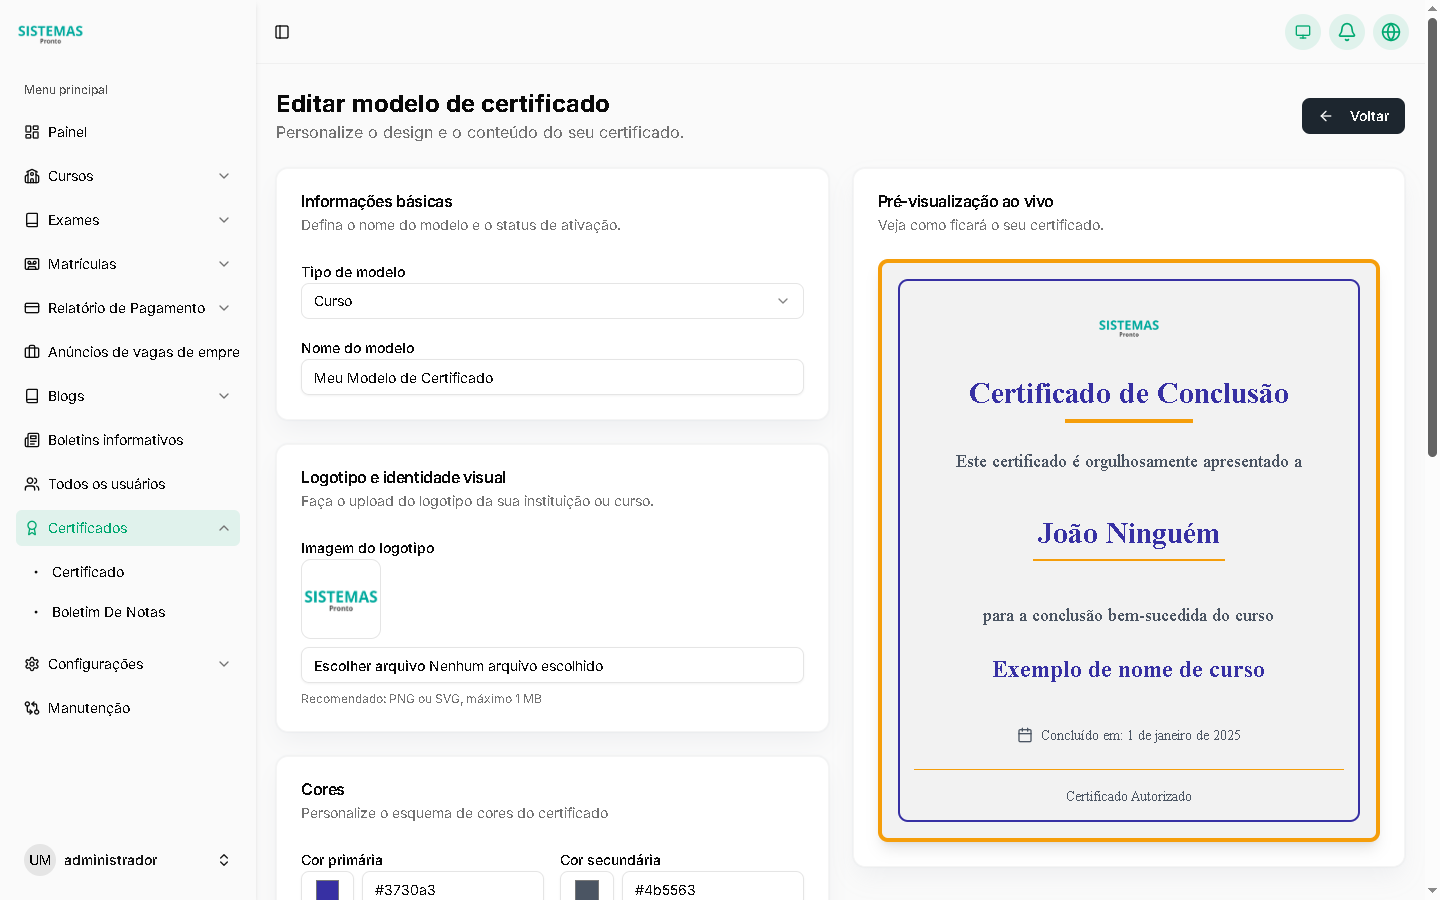Viewport: 1440px width, 900px height.
Task: Click the Boletins informativos newspaper icon
Action: coord(32,440)
